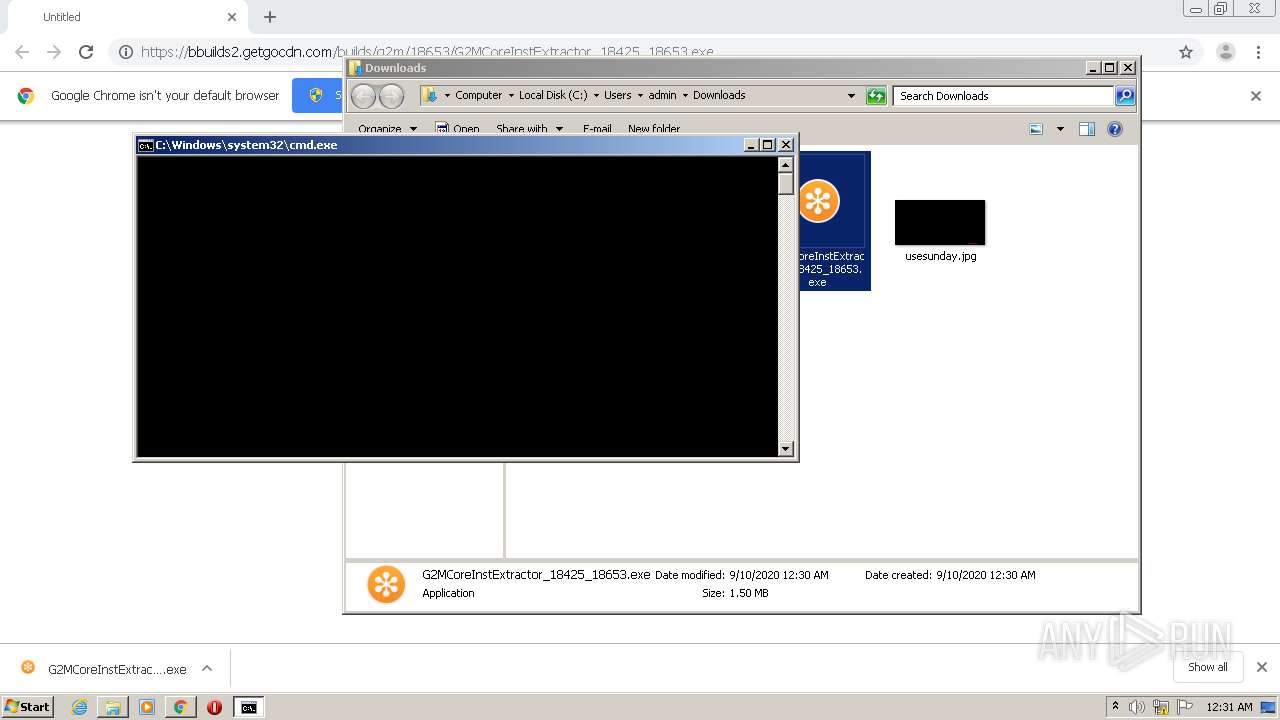Click the Date modified value 9/10/2020 12:30 AM
The image size is (1280, 720).
(x=779, y=575)
